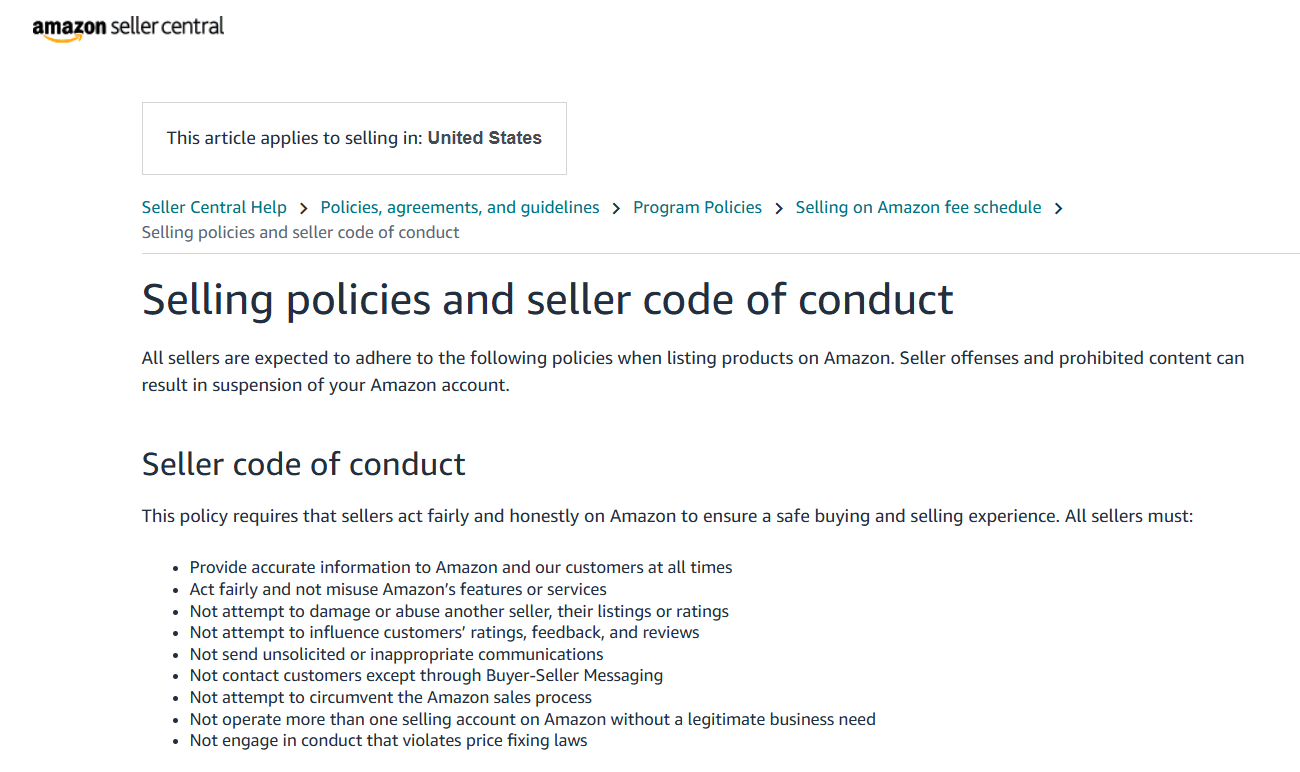This screenshot has width=1300, height=772.
Task: Click the intro paragraph about account suspension
Action: (x=693, y=371)
